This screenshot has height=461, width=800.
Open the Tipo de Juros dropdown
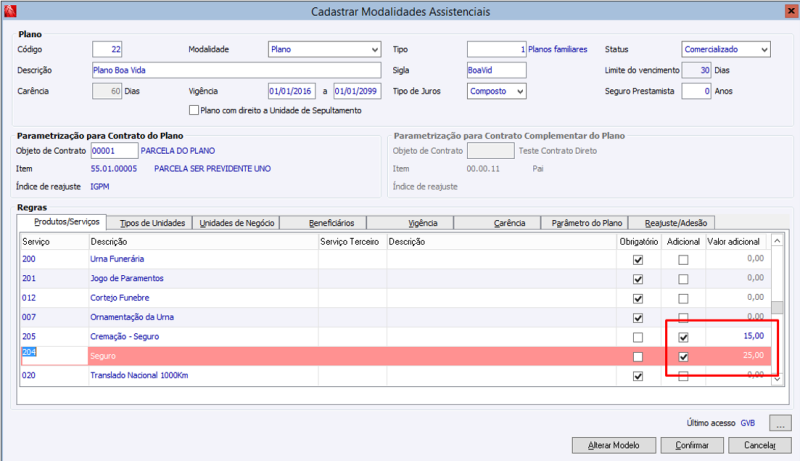point(519,91)
